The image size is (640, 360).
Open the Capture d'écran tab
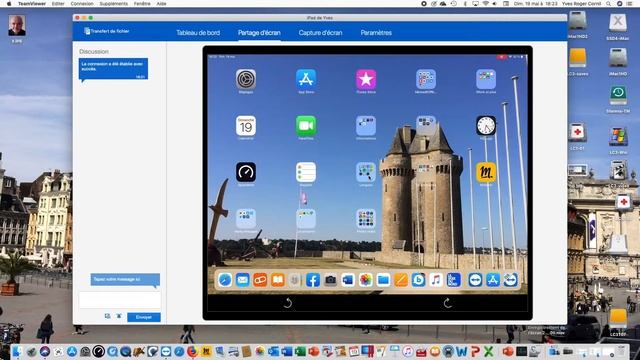tap(320, 33)
